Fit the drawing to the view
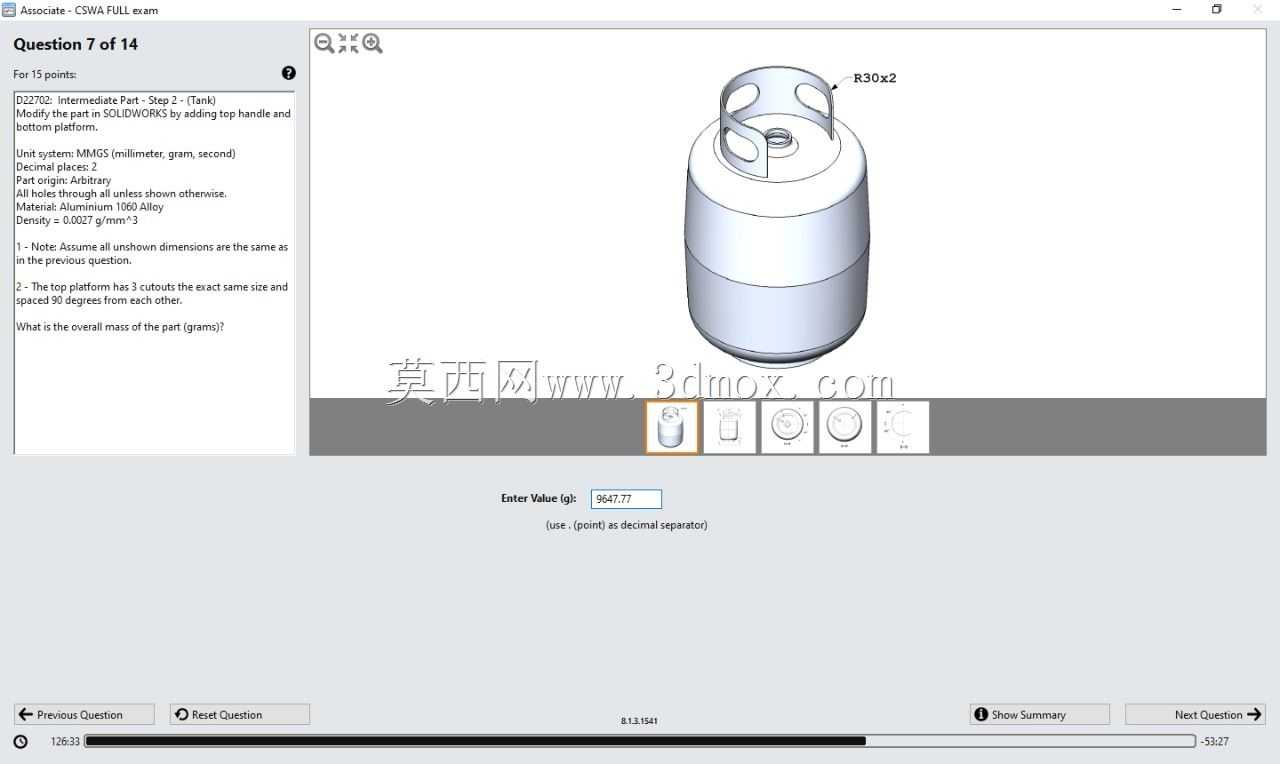This screenshot has width=1280, height=764. coord(348,43)
